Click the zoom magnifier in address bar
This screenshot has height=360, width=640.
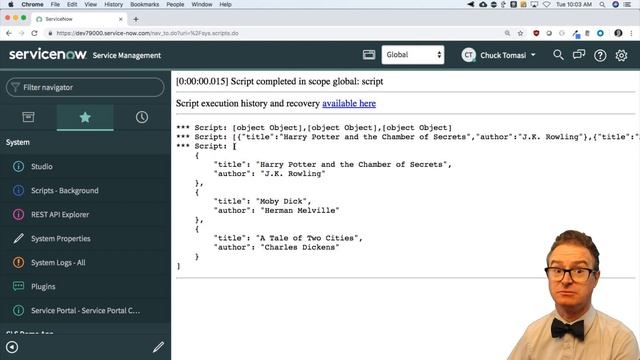507,33
